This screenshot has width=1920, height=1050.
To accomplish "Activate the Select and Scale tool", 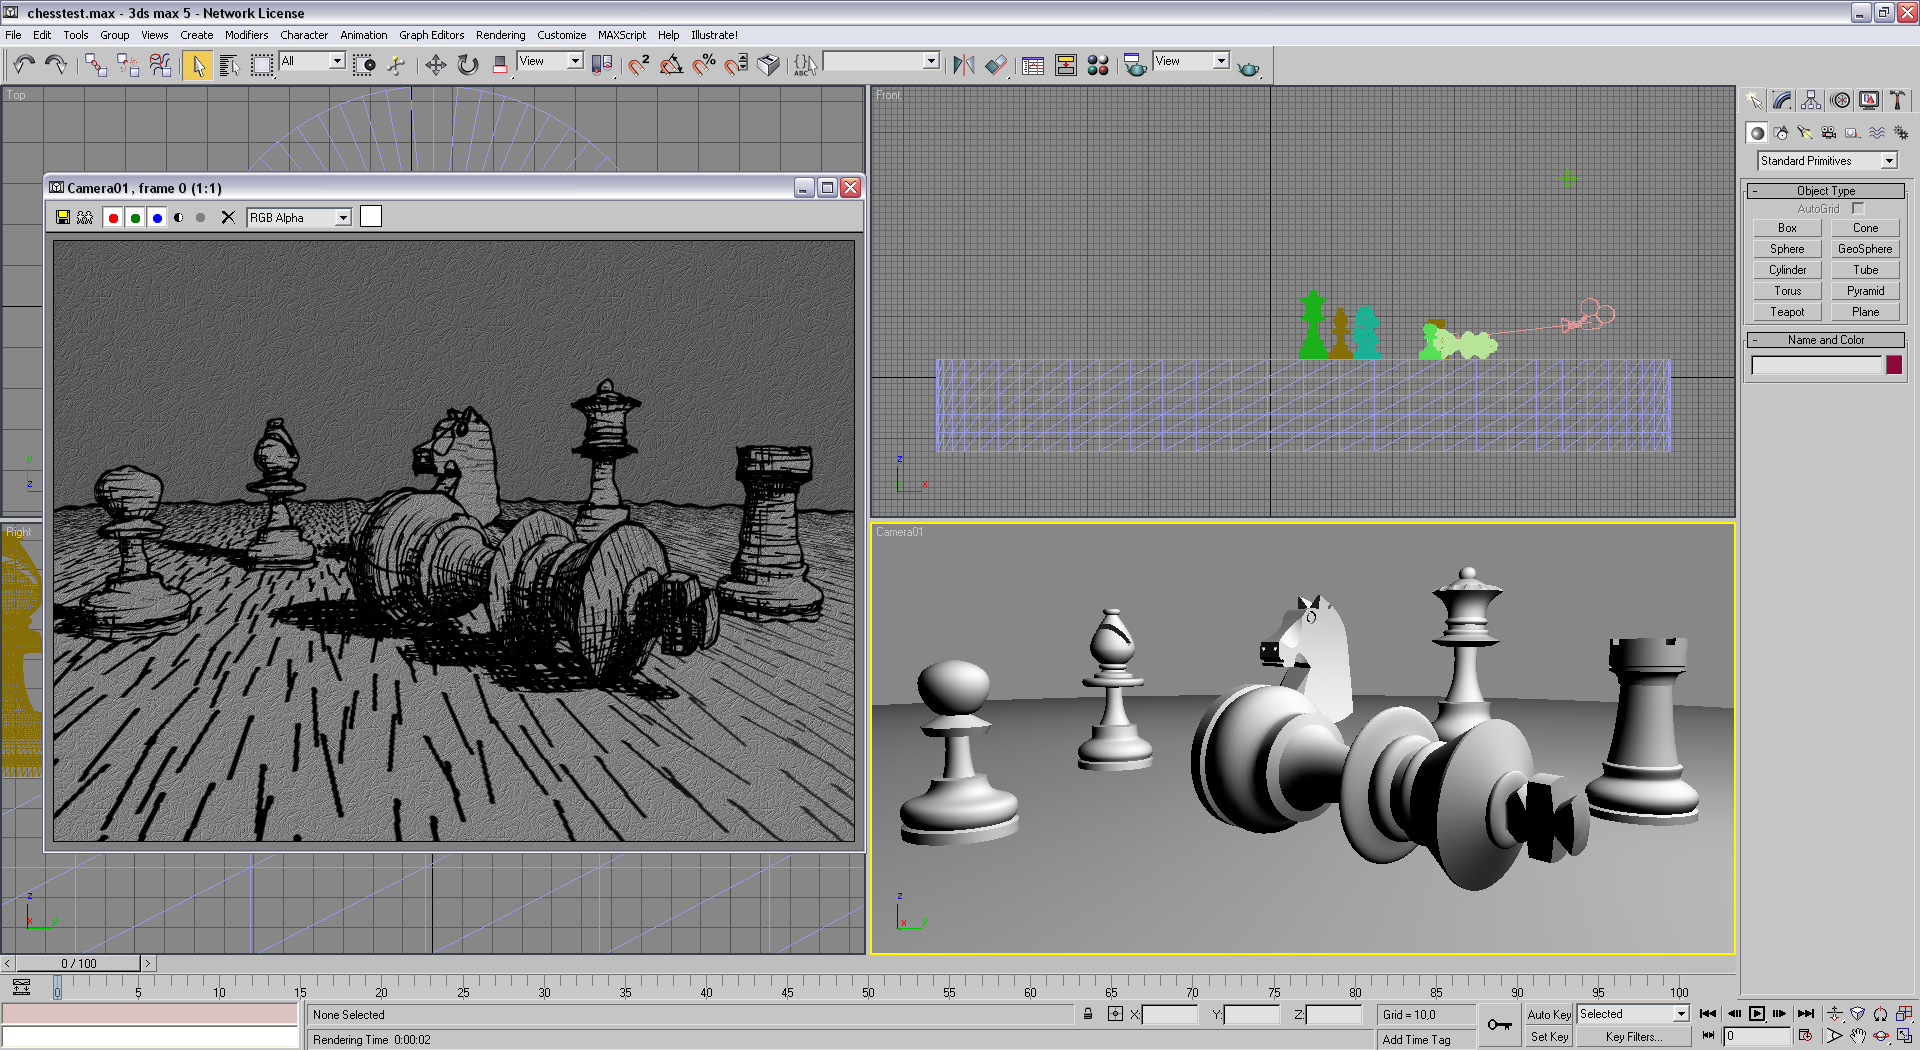I will pos(499,65).
